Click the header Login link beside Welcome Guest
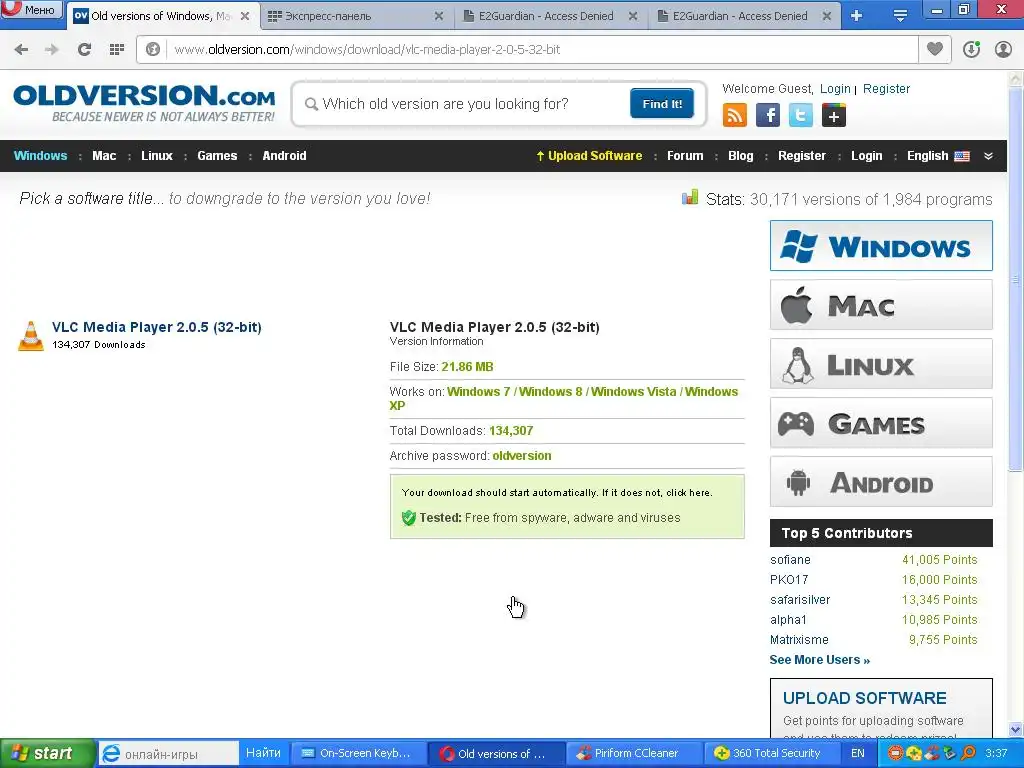 (835, 89)
